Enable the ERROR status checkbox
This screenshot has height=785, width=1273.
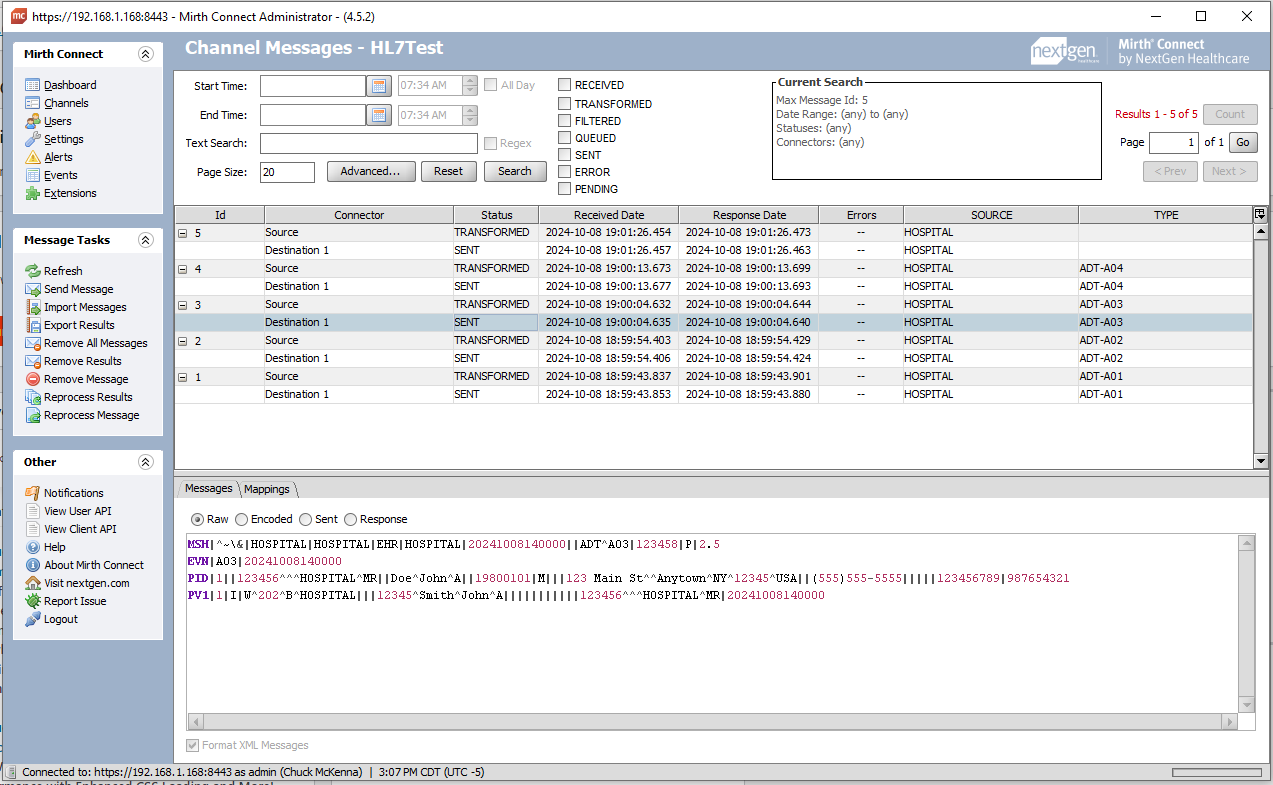coord(565,172)
